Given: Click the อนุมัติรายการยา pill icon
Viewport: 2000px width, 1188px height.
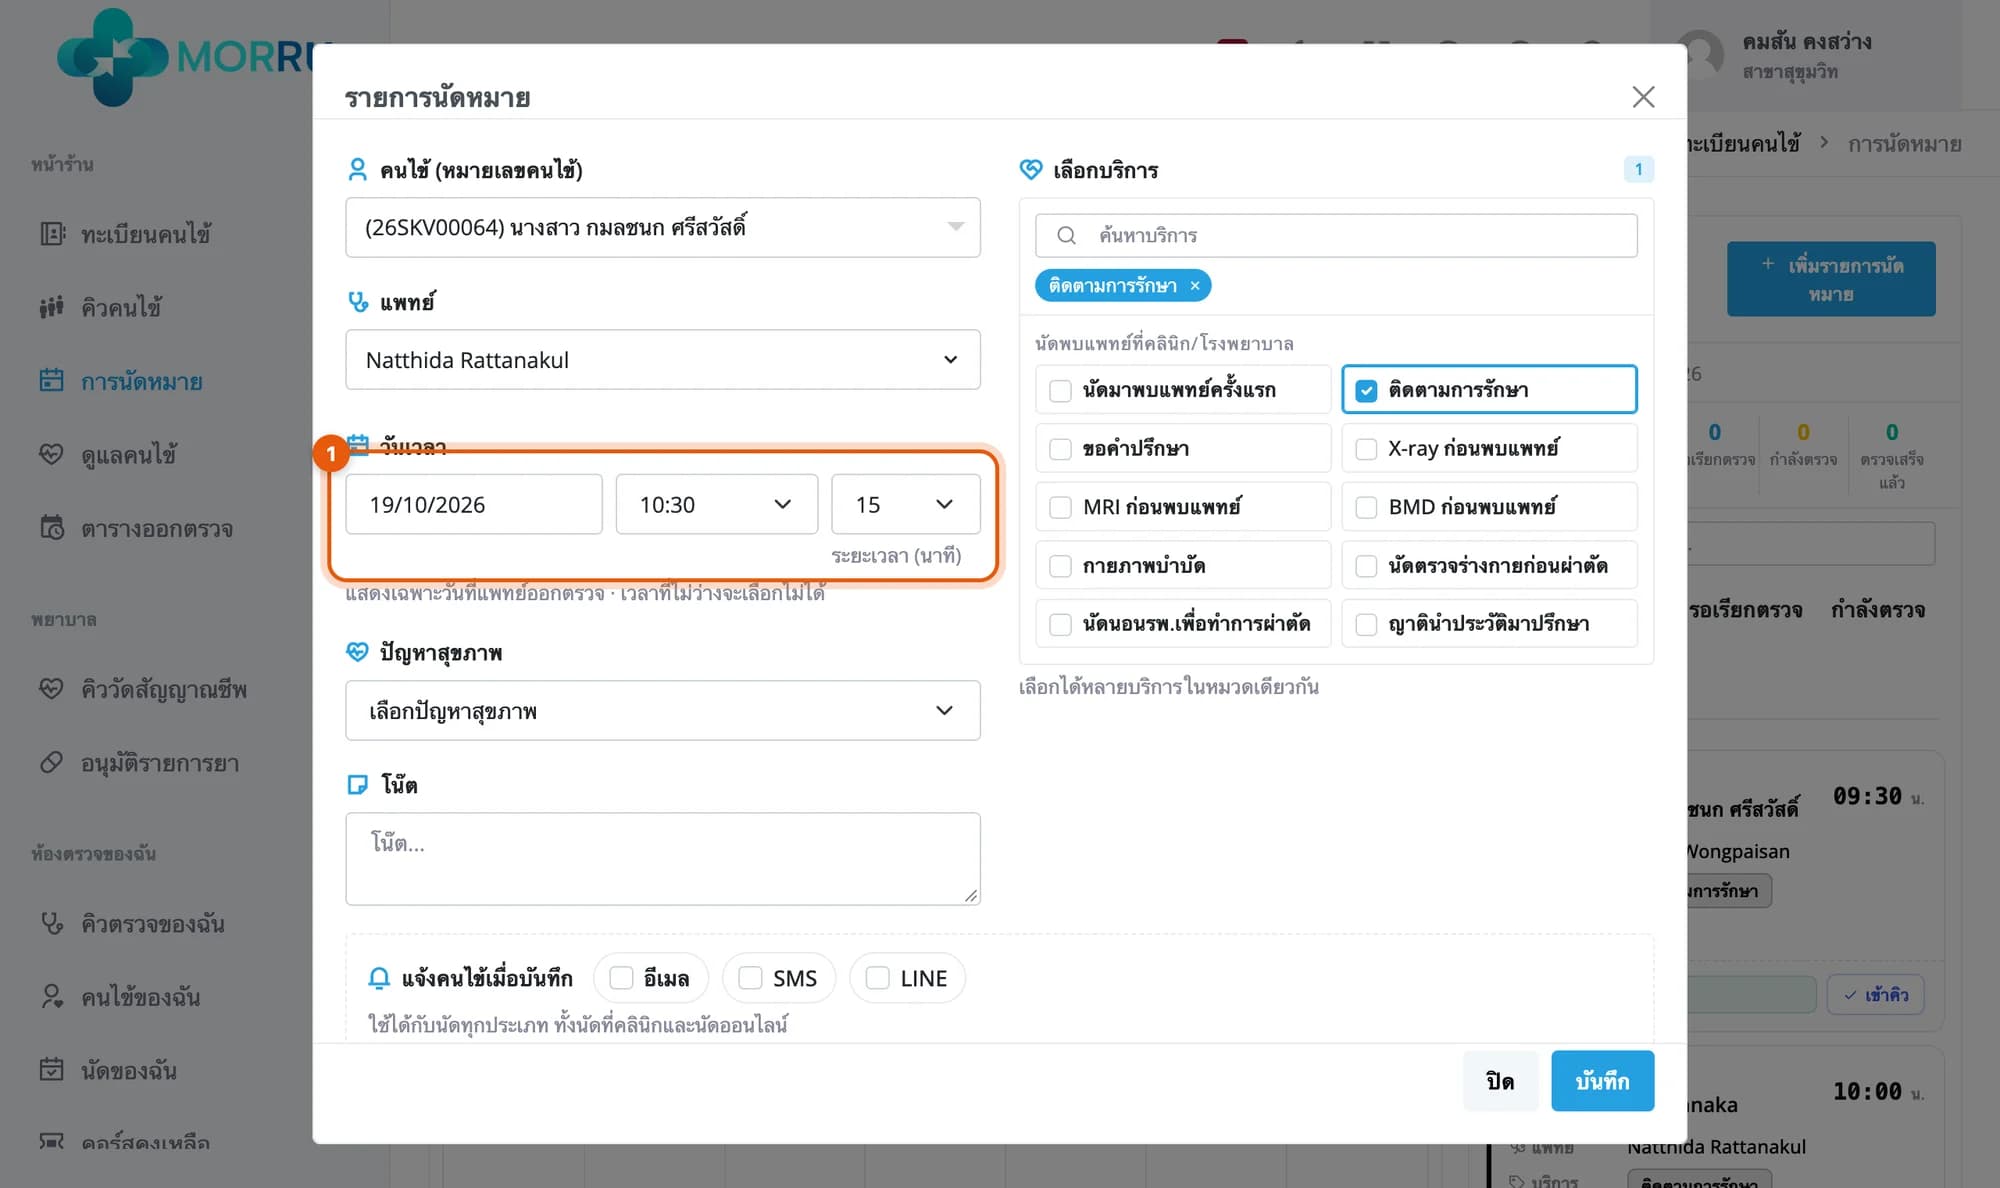Looking at the screenshot, I should pyautogui.click(x=51, y=763).
